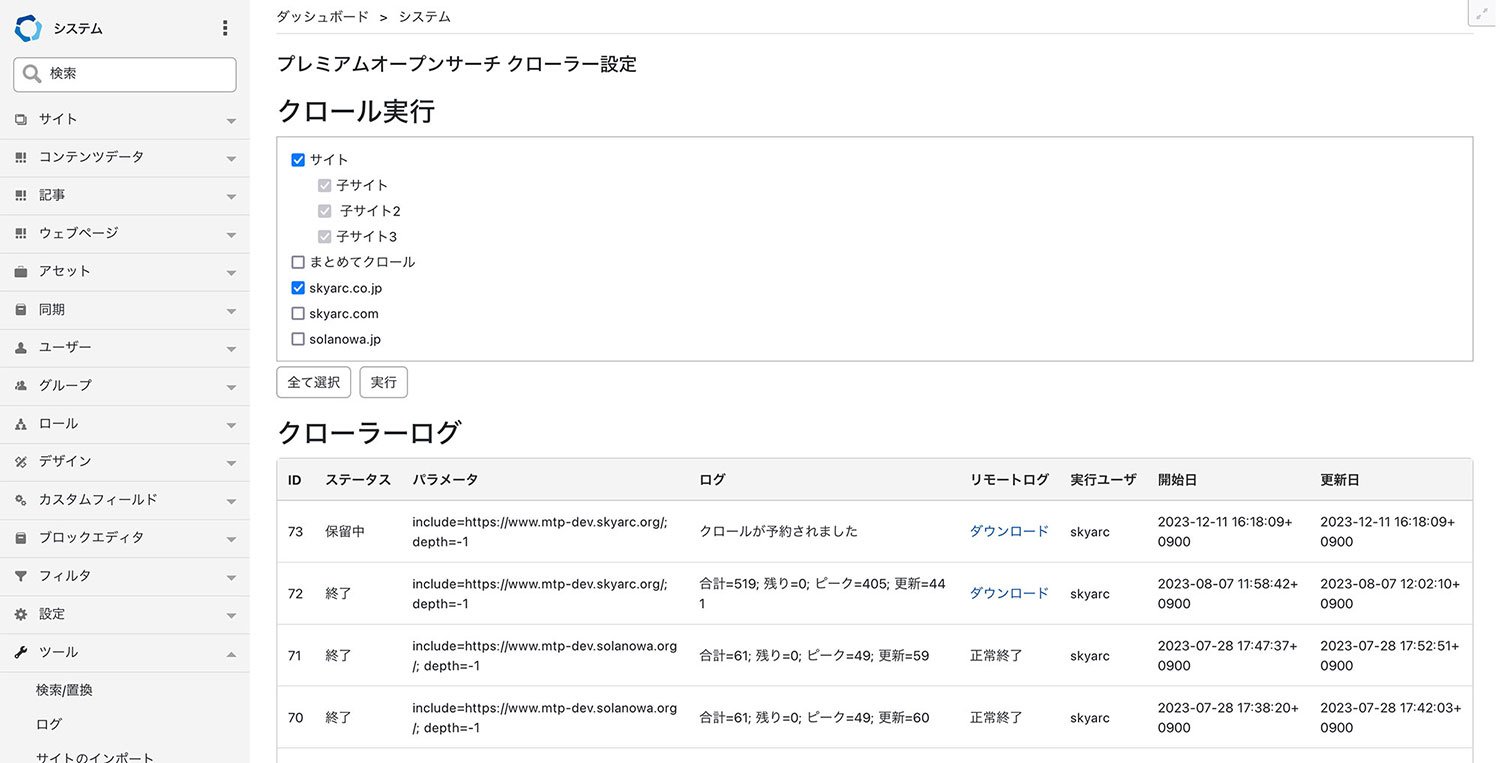1500x763 pixels.
Task: Click the ユーザー person icon
Action: 21,347
